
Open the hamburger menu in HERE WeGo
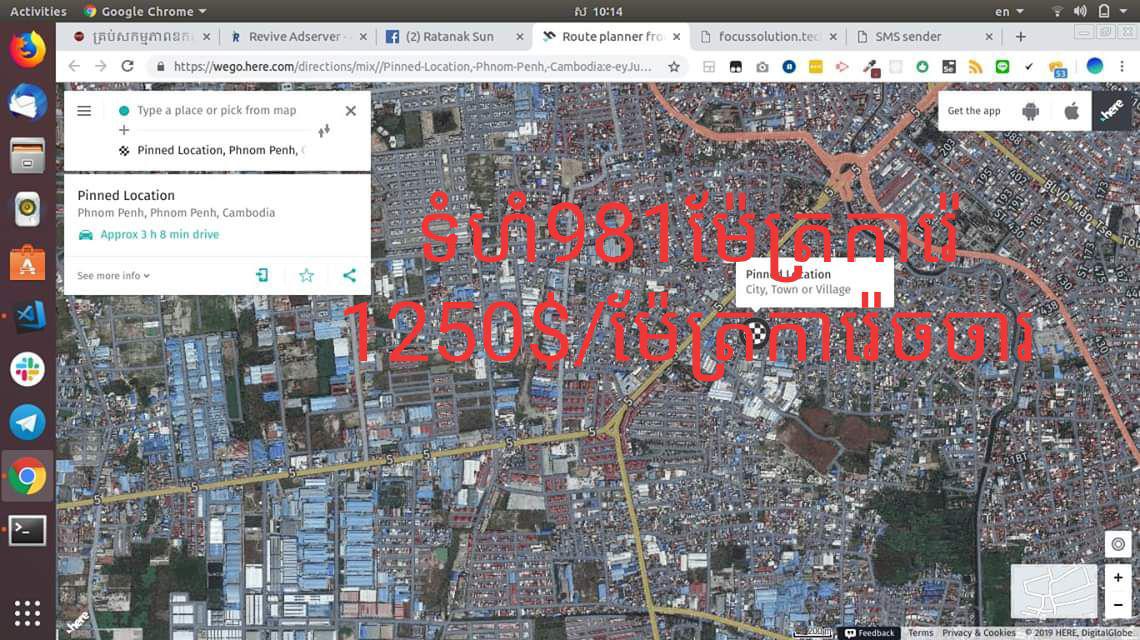point(84,111)
